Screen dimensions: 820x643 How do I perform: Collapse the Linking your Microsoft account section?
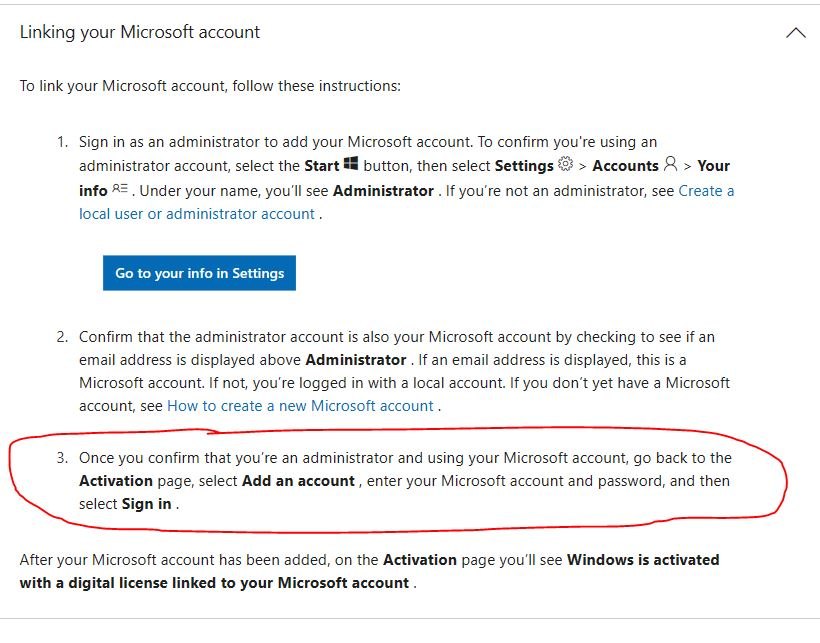tap(796, 32)
